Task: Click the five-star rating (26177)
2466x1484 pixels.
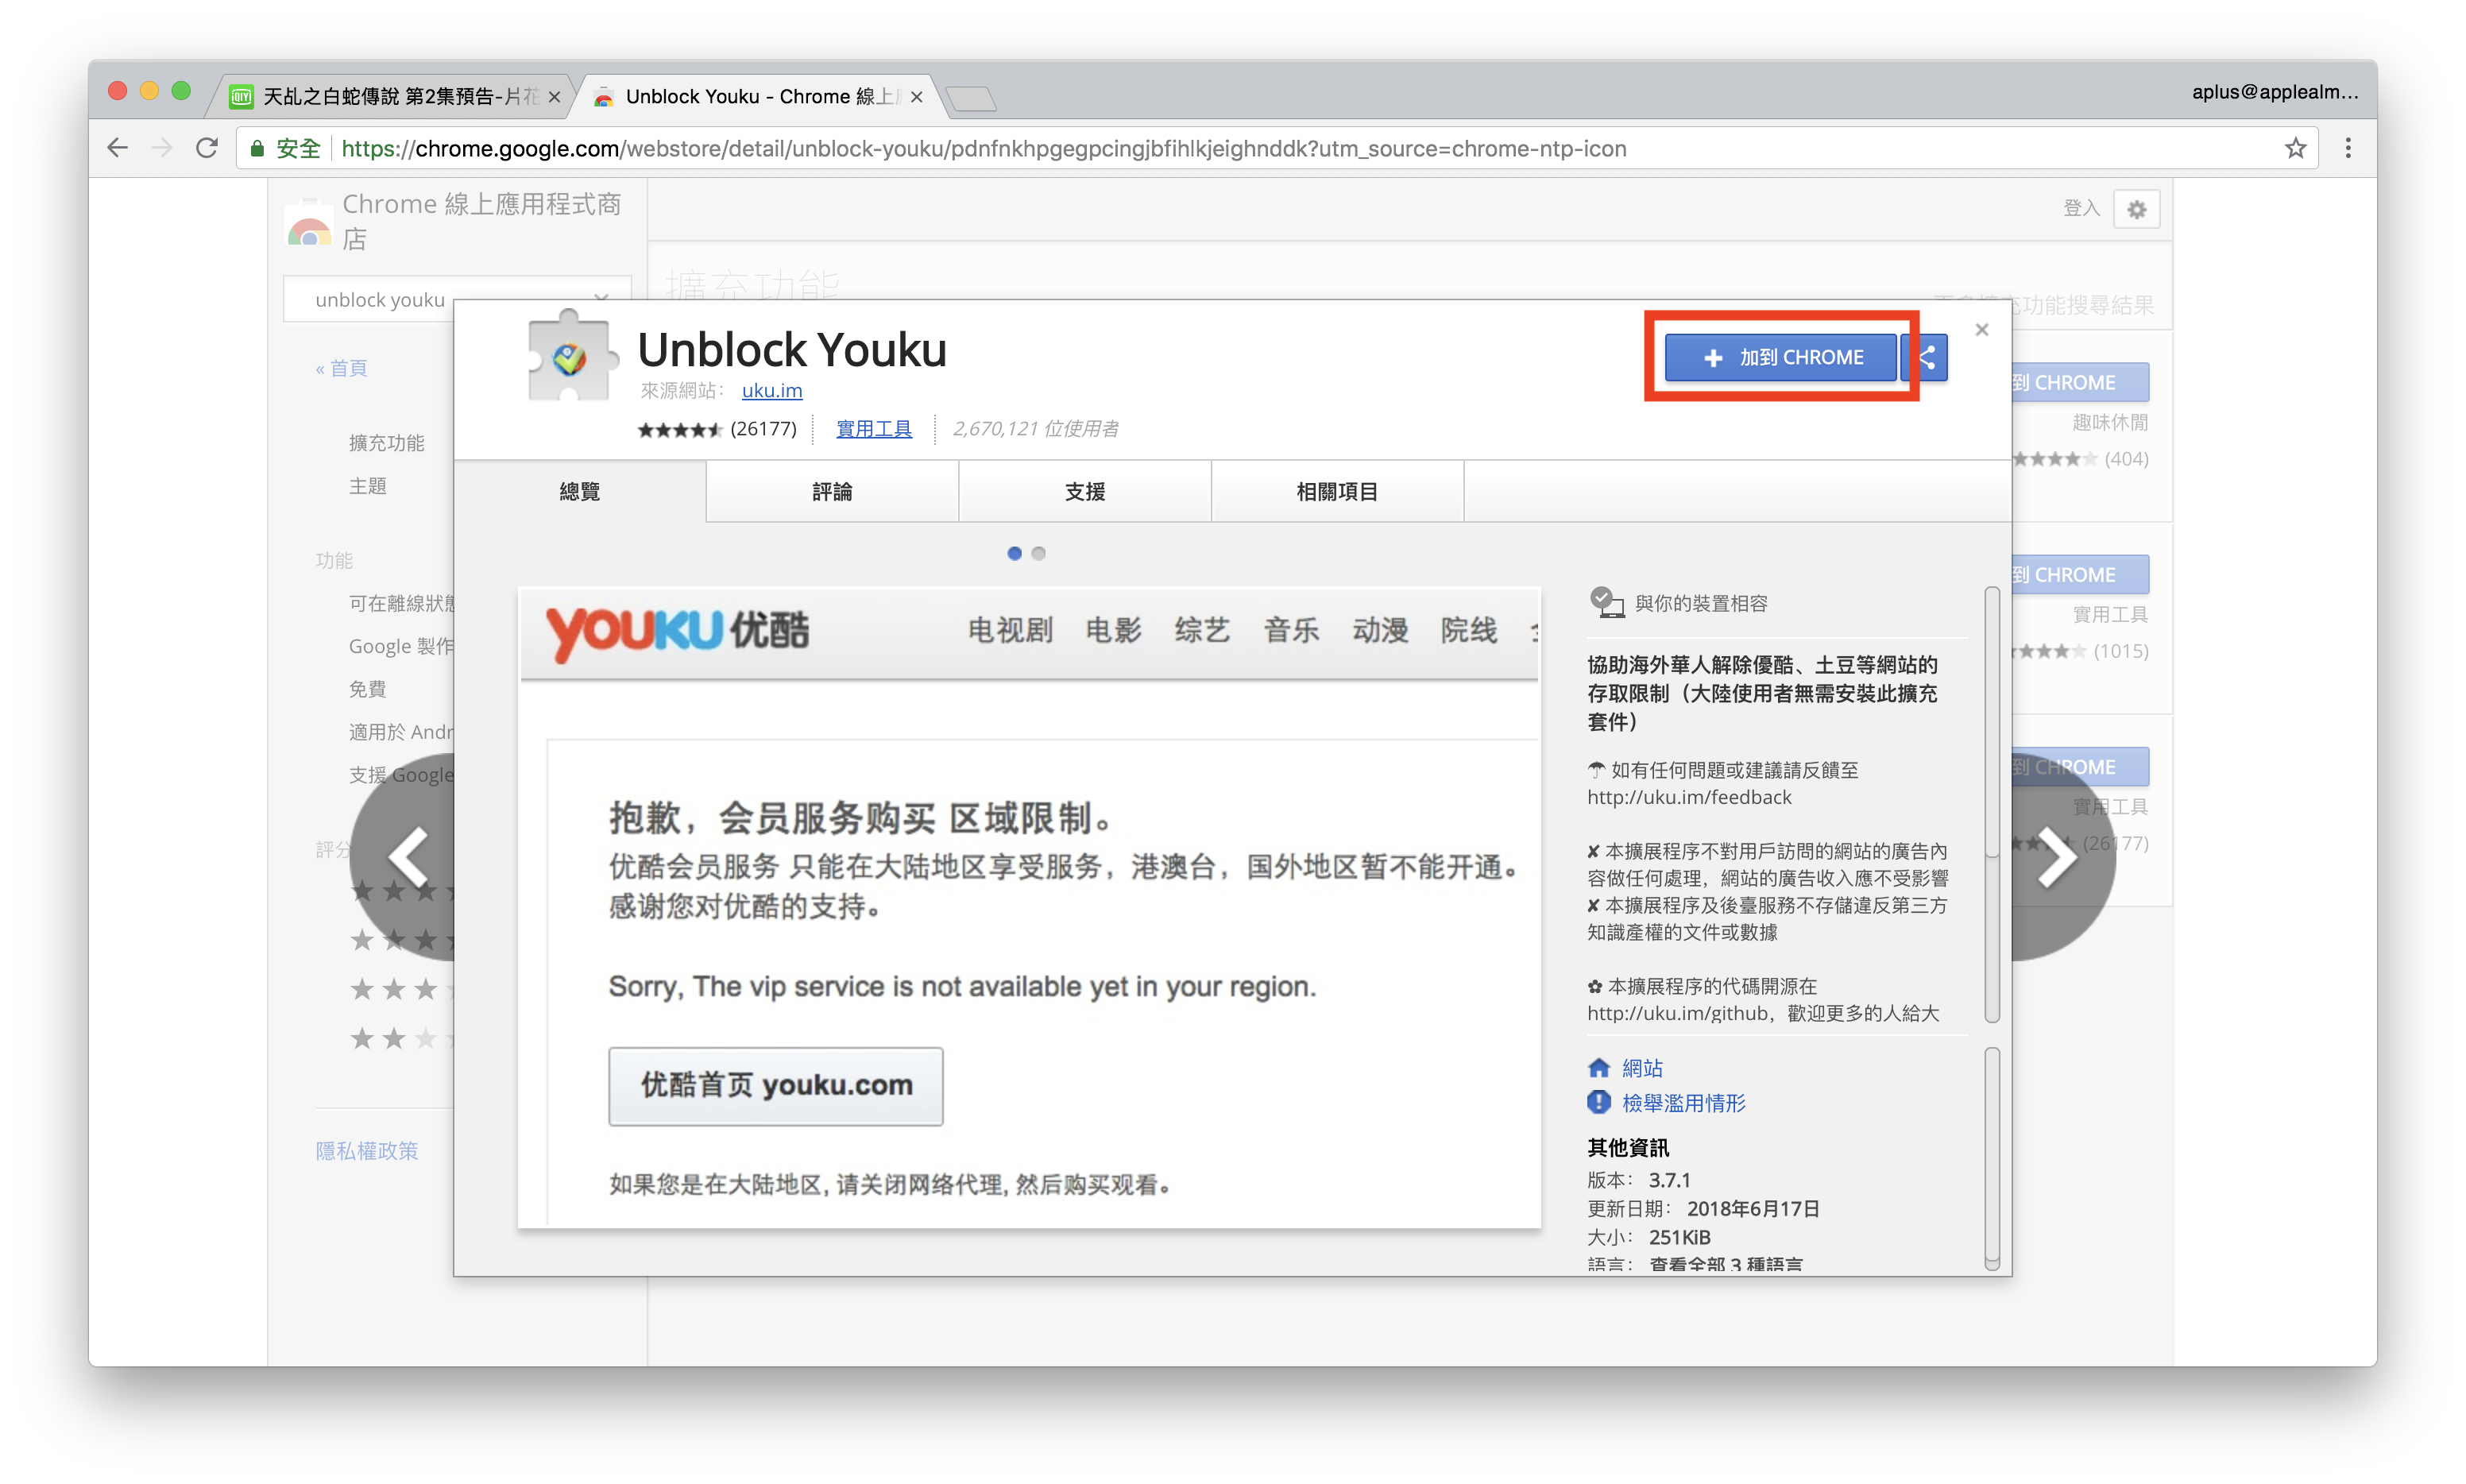Action: pyautogui.click(x=717, y=429)
